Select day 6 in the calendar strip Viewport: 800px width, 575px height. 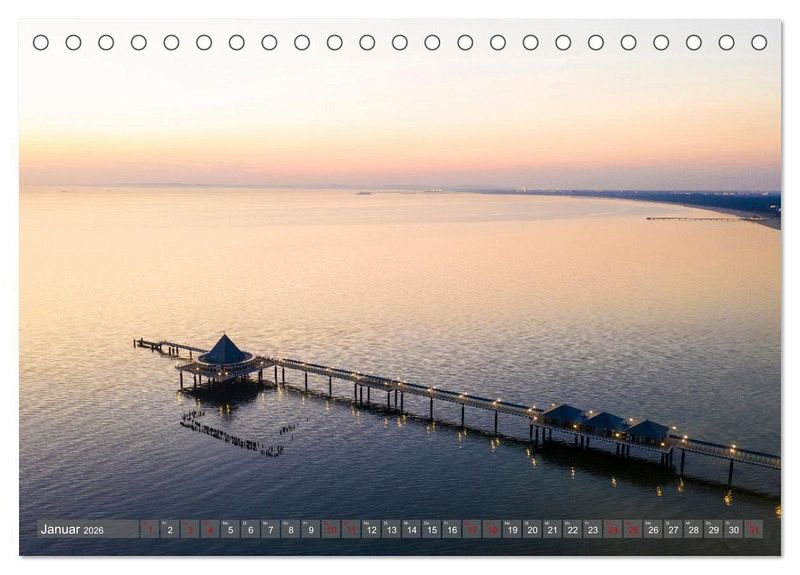click(251, 529)
